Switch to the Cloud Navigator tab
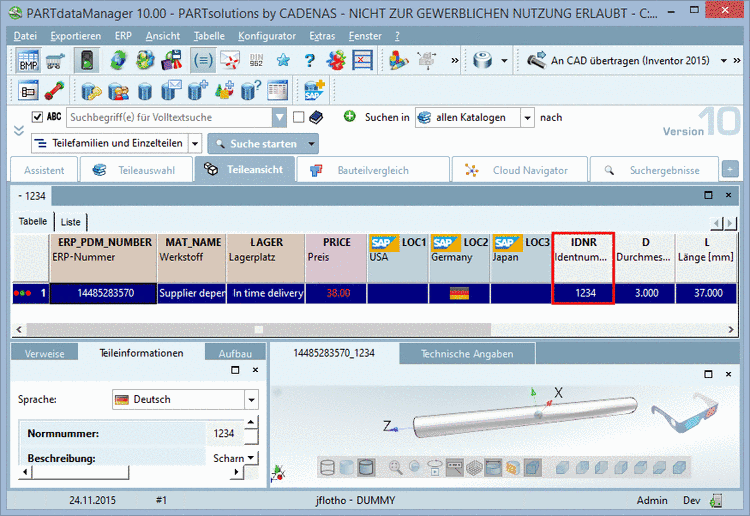 pyautogui.click(x=519, y=170)
